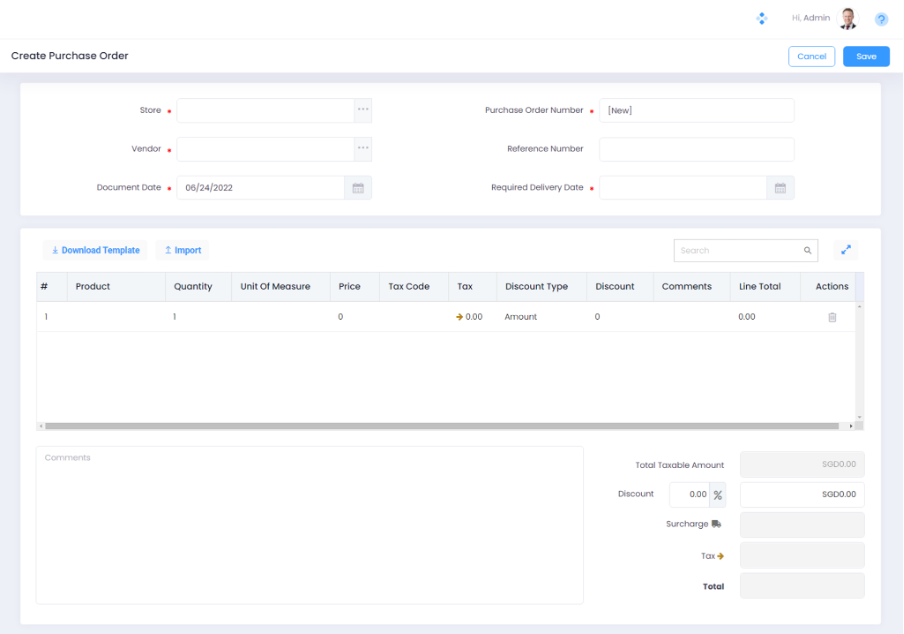Click the Admin user avatar
904x634 pixels.
[848, 19]
